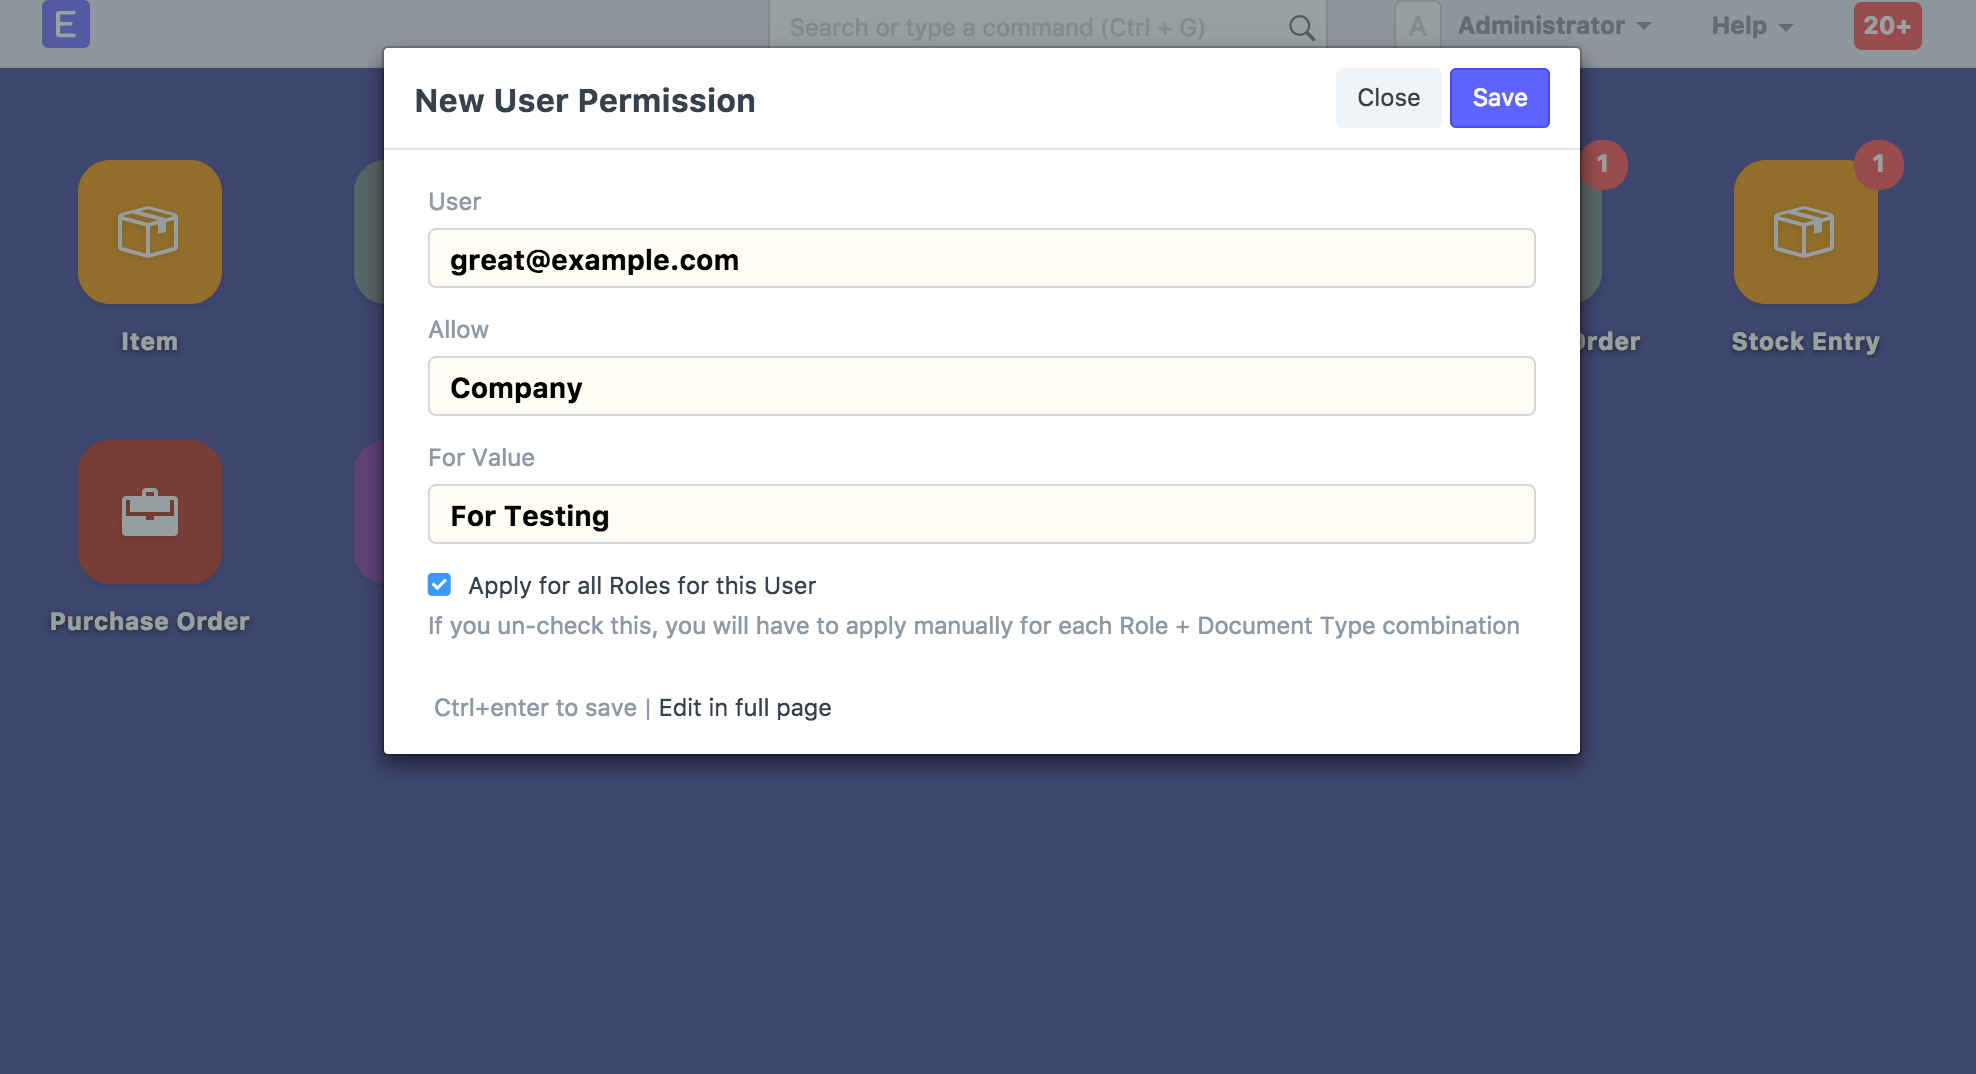Click the For Value input field

pyautogui.click(x=981, y=515)
